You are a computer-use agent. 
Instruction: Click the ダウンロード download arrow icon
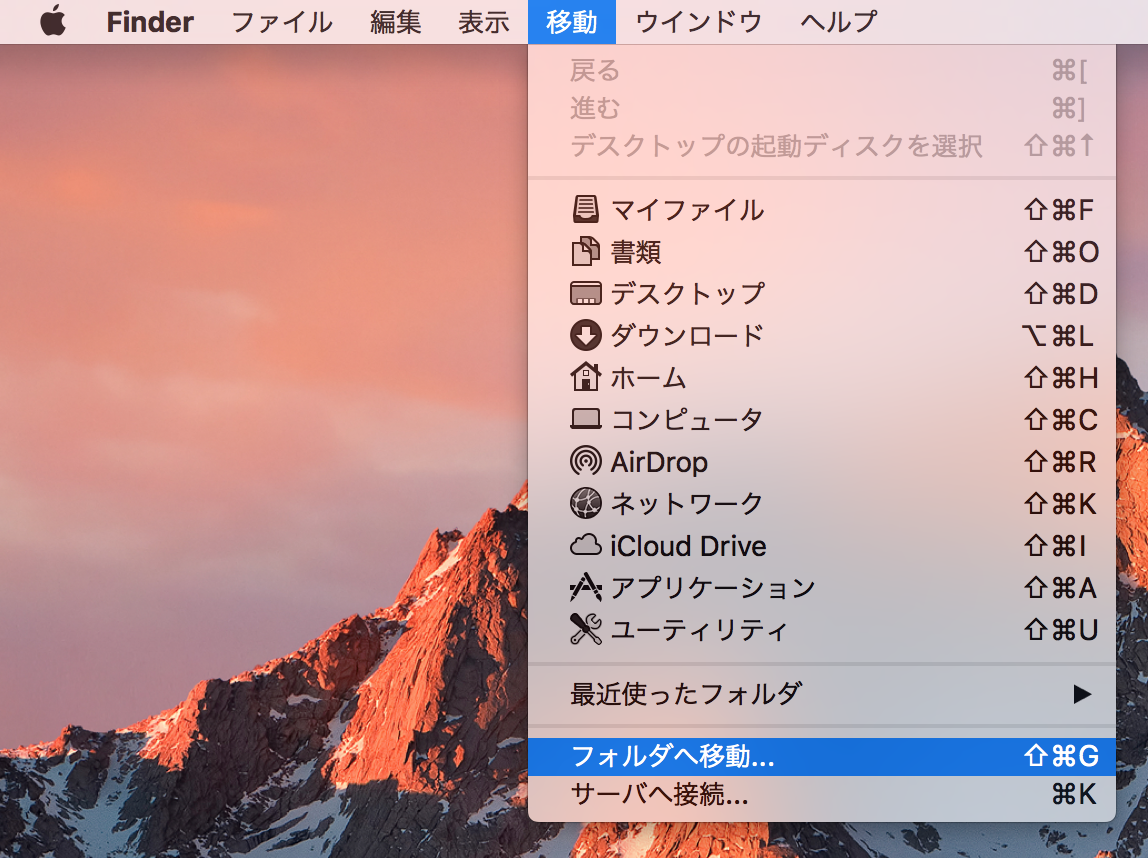[x=585, y=335]
